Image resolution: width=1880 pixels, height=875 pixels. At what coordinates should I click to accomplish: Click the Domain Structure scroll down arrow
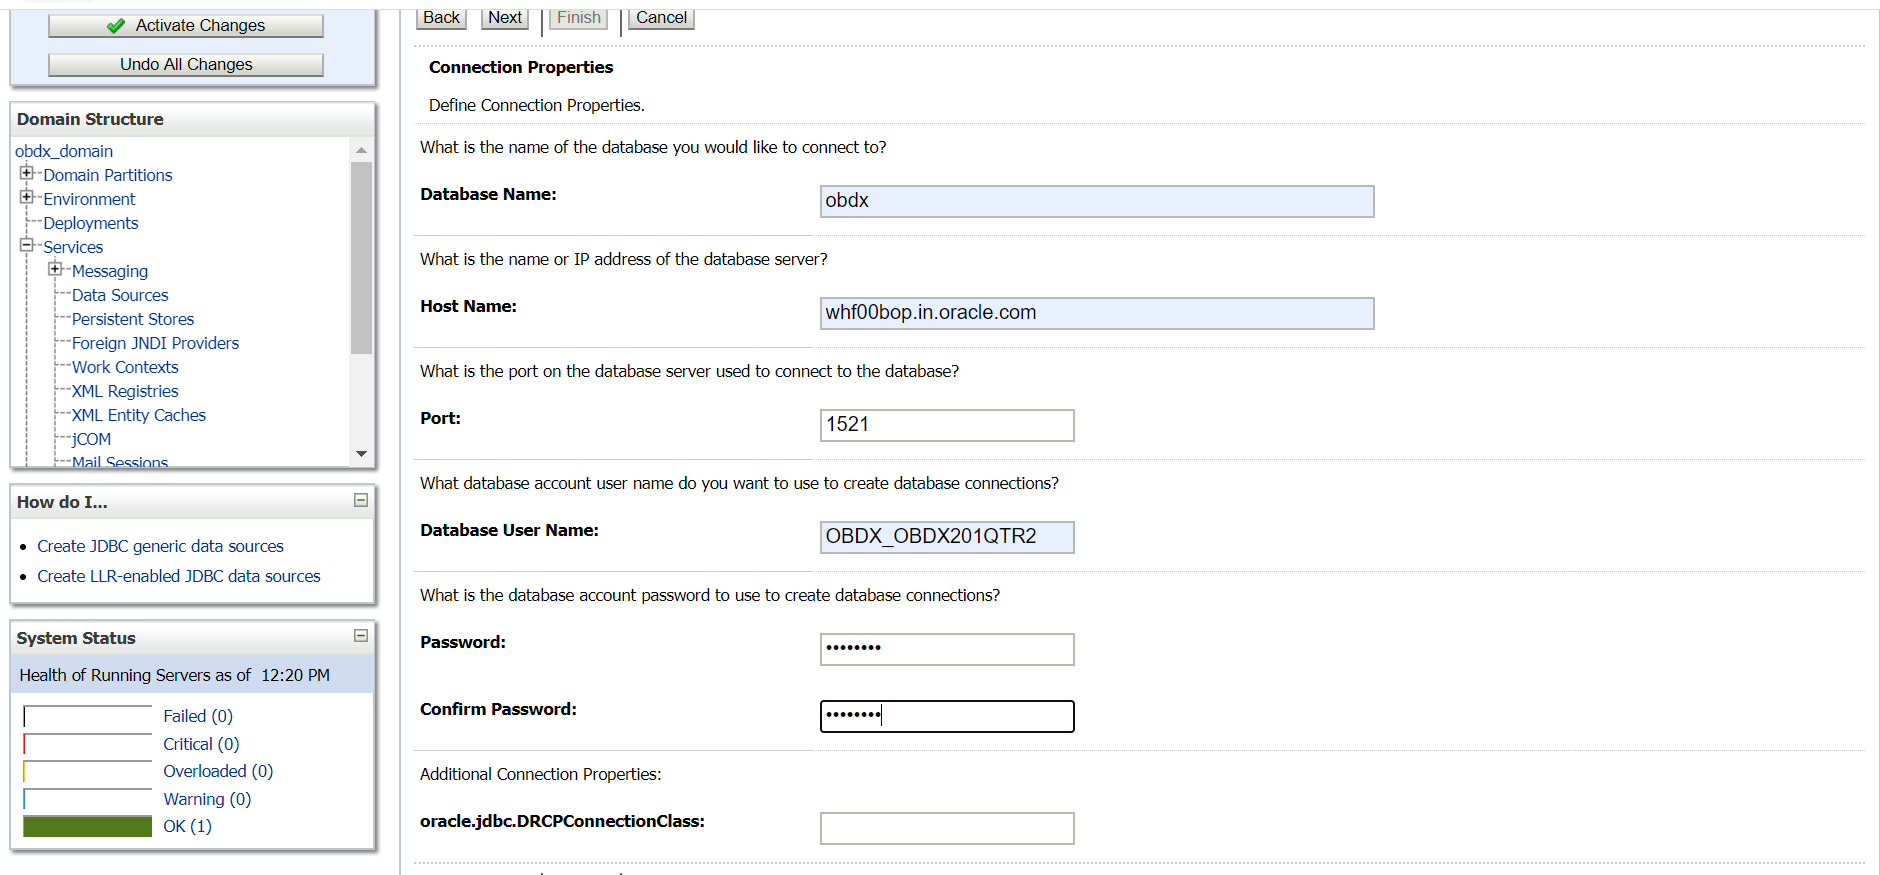tap(361, 454)
